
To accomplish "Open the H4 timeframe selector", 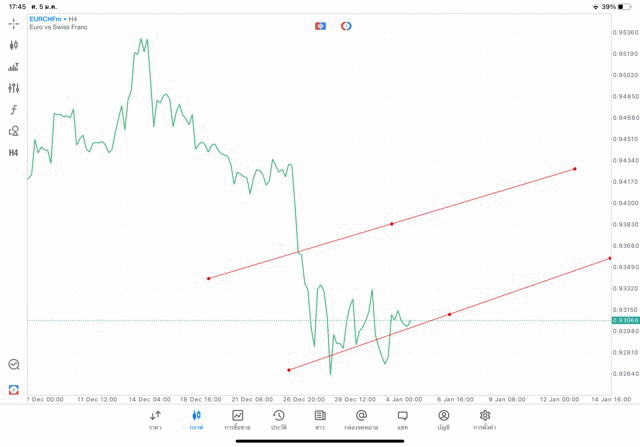I will click(x=14, y=153).
